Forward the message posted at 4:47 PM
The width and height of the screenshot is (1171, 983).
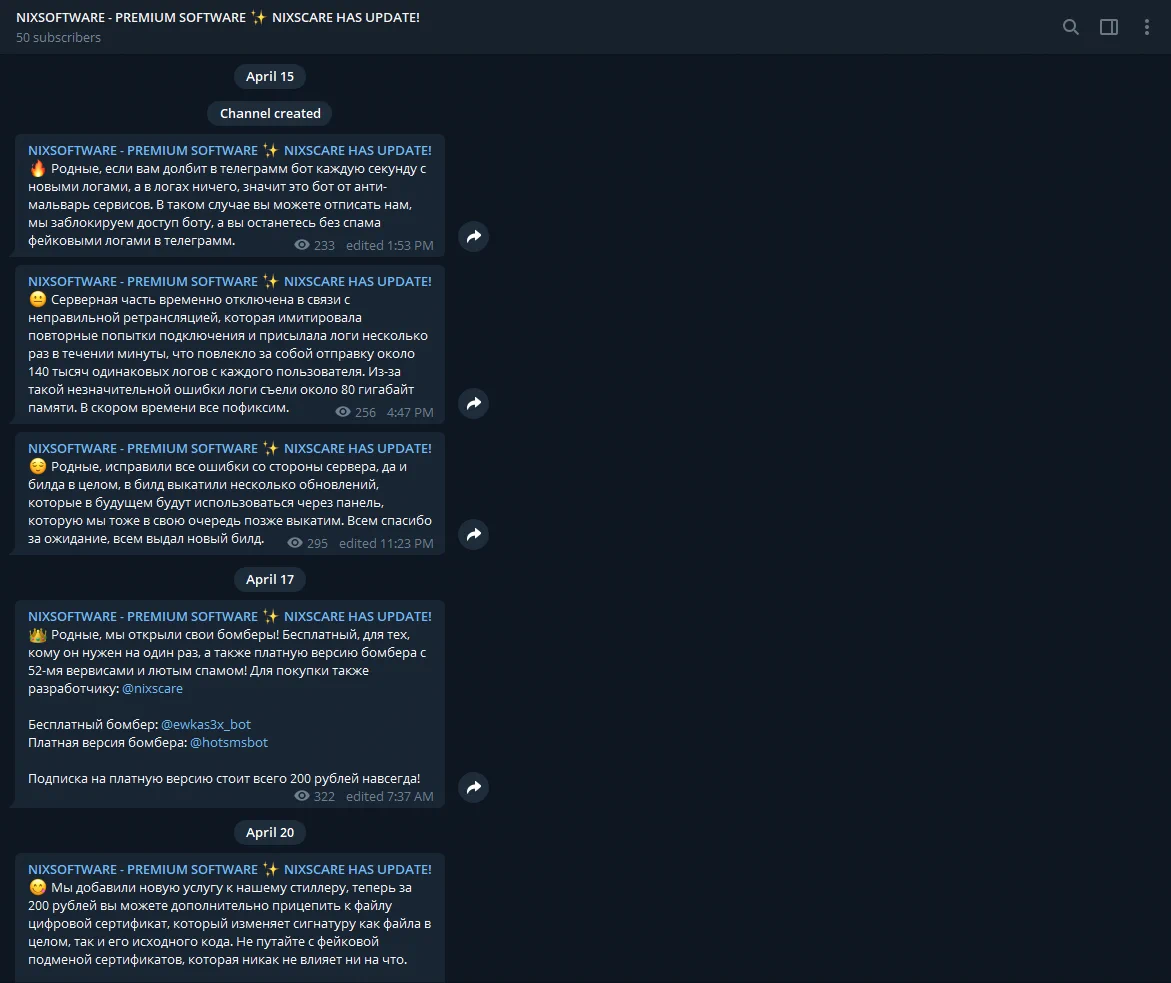[473, 404]
